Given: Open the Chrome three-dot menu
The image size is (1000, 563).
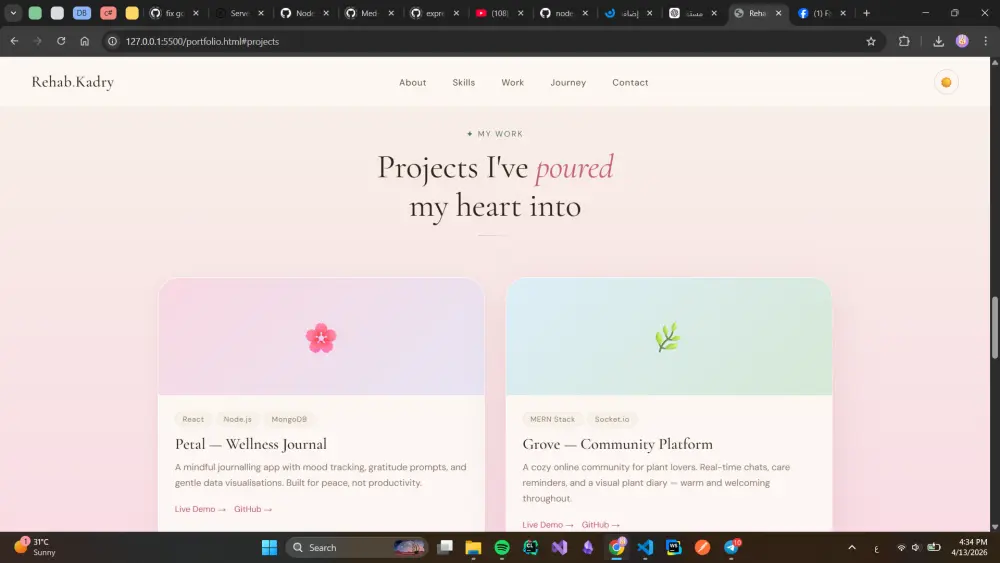Looking at the screenshot, I should [985, 41].
